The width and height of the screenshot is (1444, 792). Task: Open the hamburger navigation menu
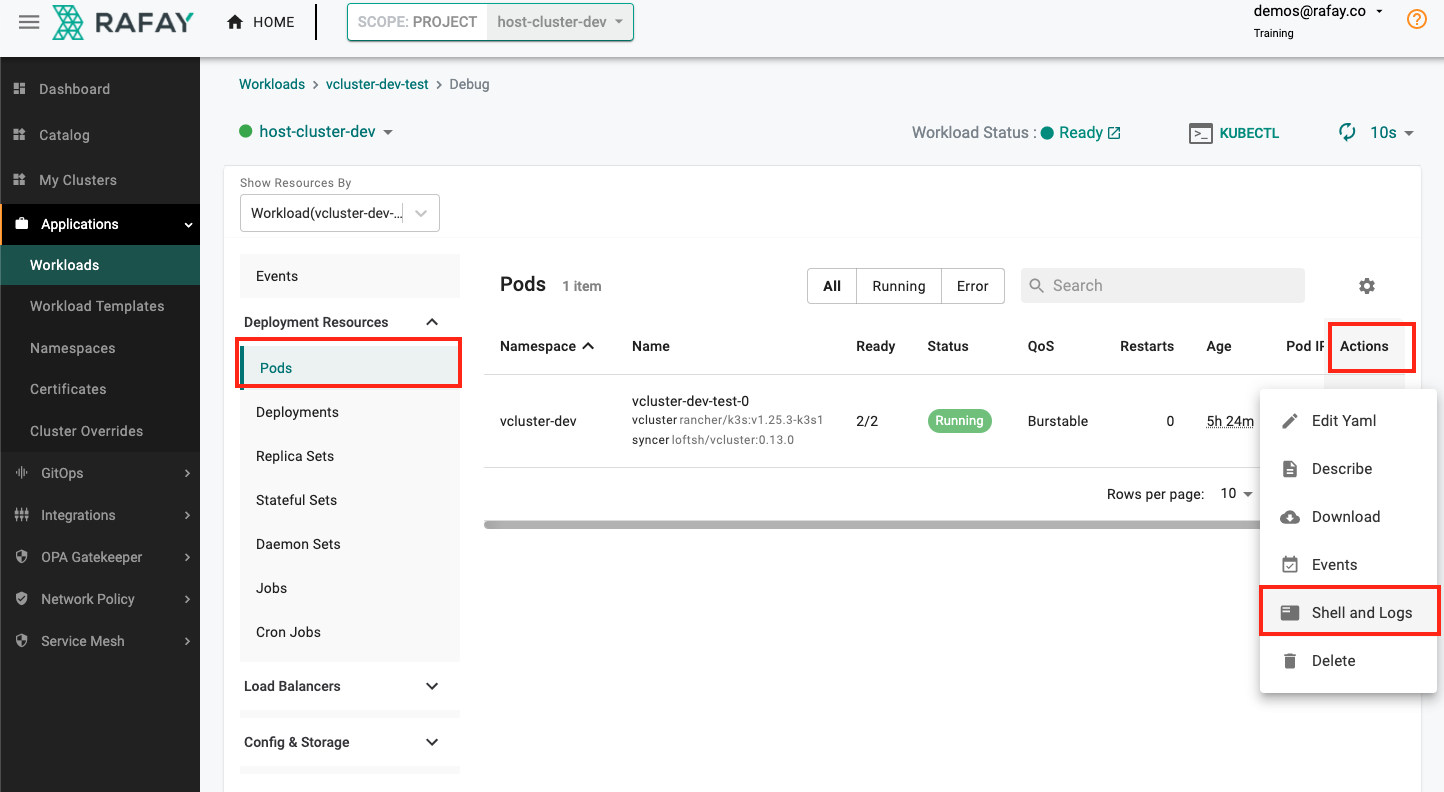(29, 22)
